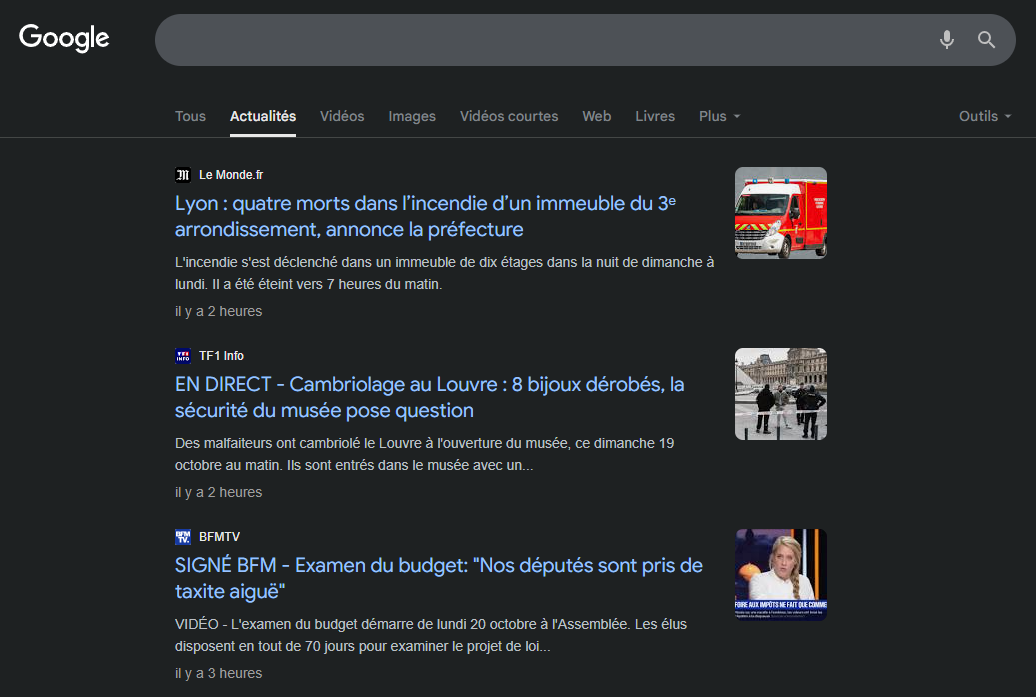The image size is (1036, 697).
Task: Click the Louvre article thumbnail
Action: 780,393
